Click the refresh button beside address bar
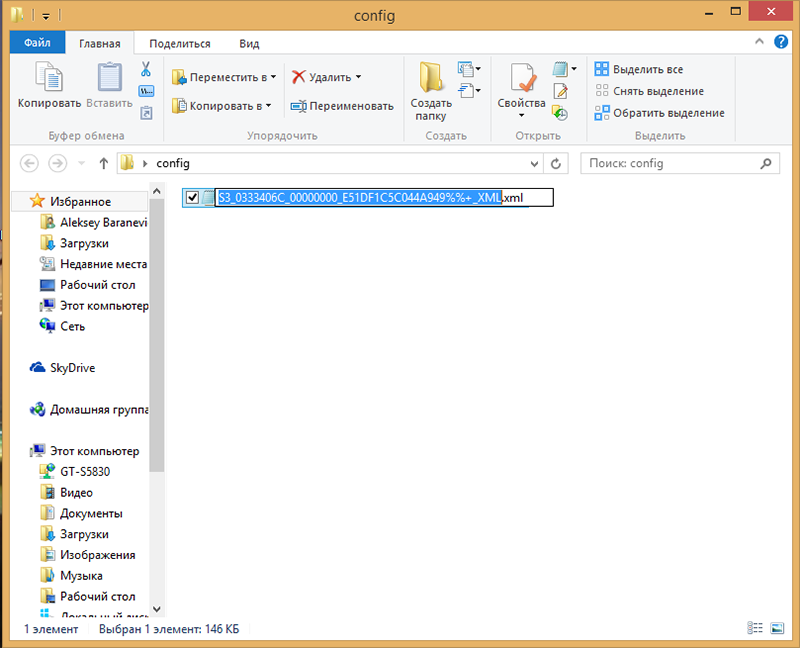Viewport: 800px width, 648px height. point(557,163)
